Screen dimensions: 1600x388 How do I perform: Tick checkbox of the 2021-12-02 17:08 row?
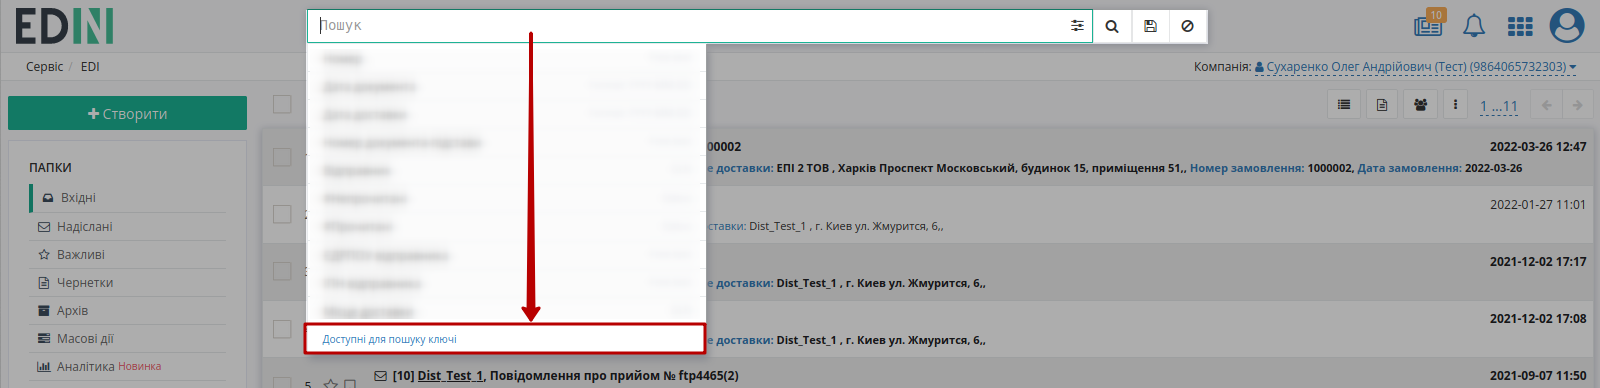click(282, 328)
